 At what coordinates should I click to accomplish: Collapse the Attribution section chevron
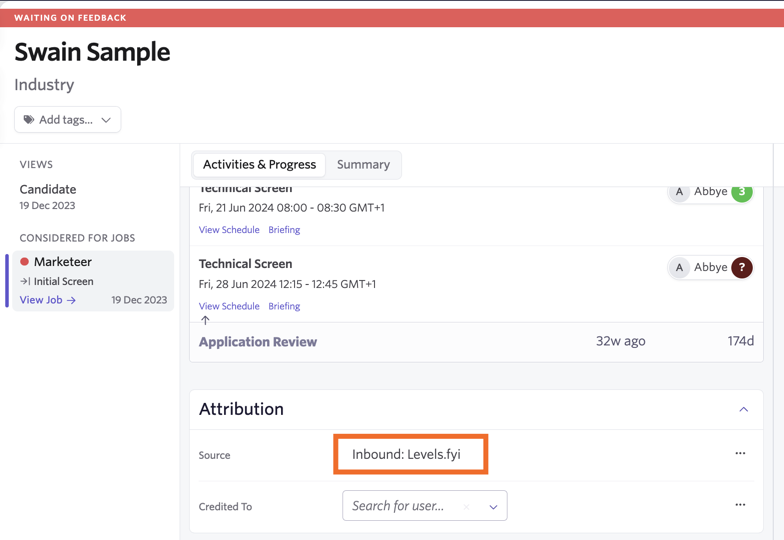tap(744, 410)
